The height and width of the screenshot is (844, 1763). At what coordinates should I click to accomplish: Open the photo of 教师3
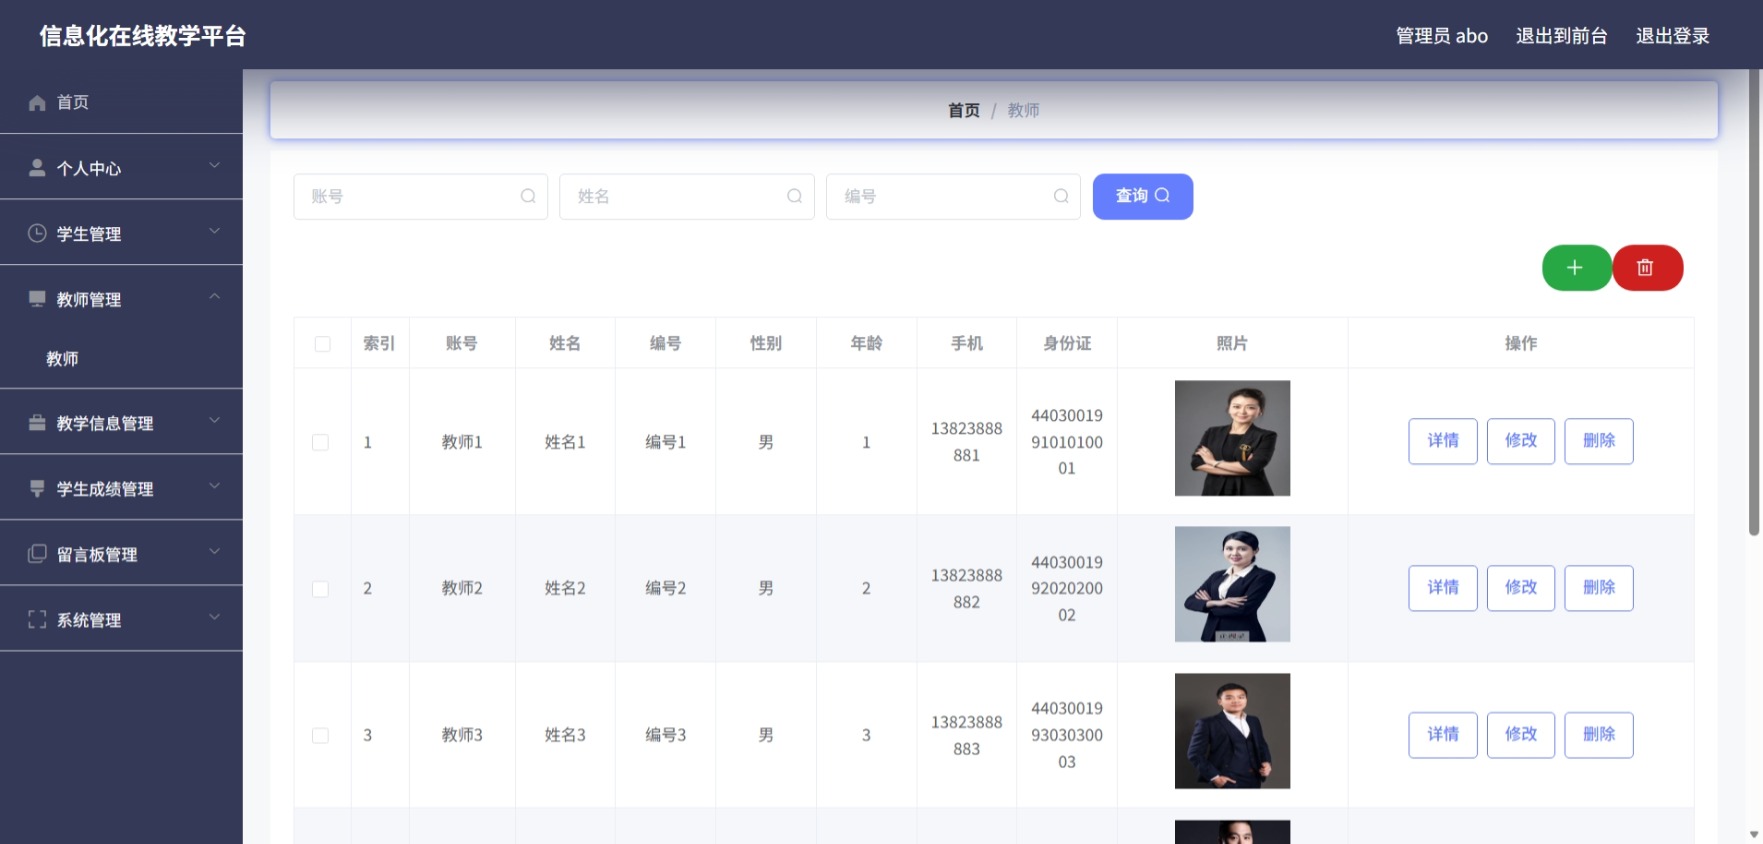1232,731
